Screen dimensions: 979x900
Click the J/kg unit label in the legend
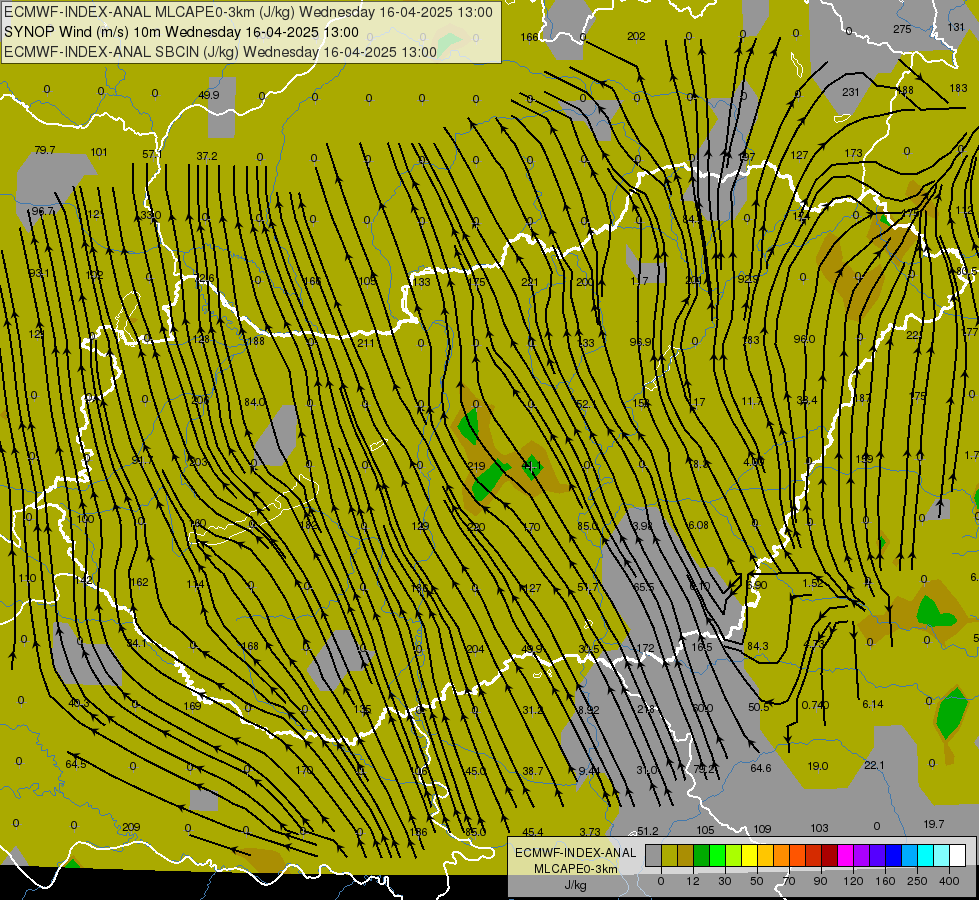[x=576, y=885]
